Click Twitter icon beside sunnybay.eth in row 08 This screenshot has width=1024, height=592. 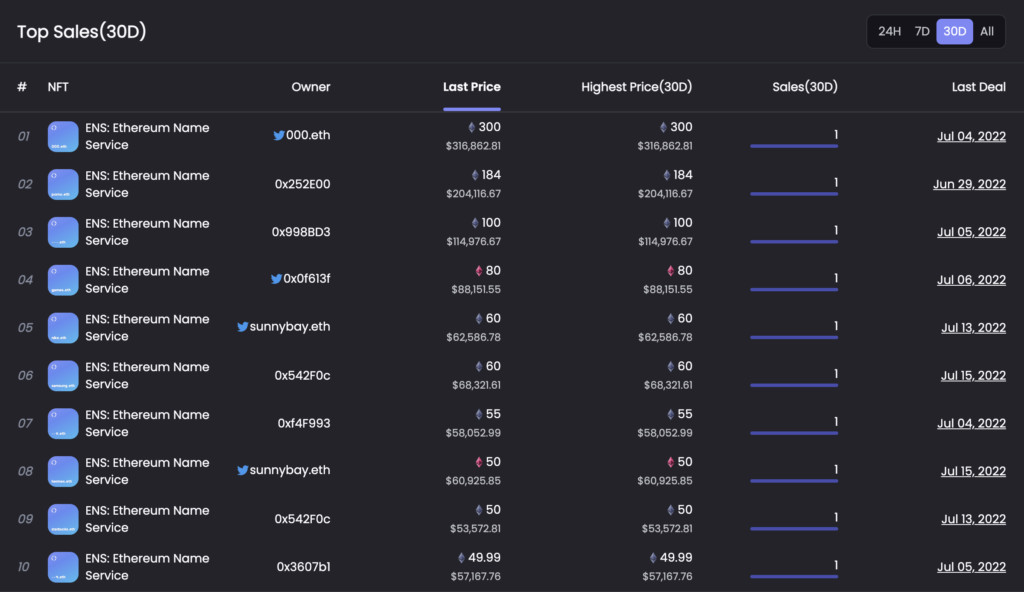242,470
